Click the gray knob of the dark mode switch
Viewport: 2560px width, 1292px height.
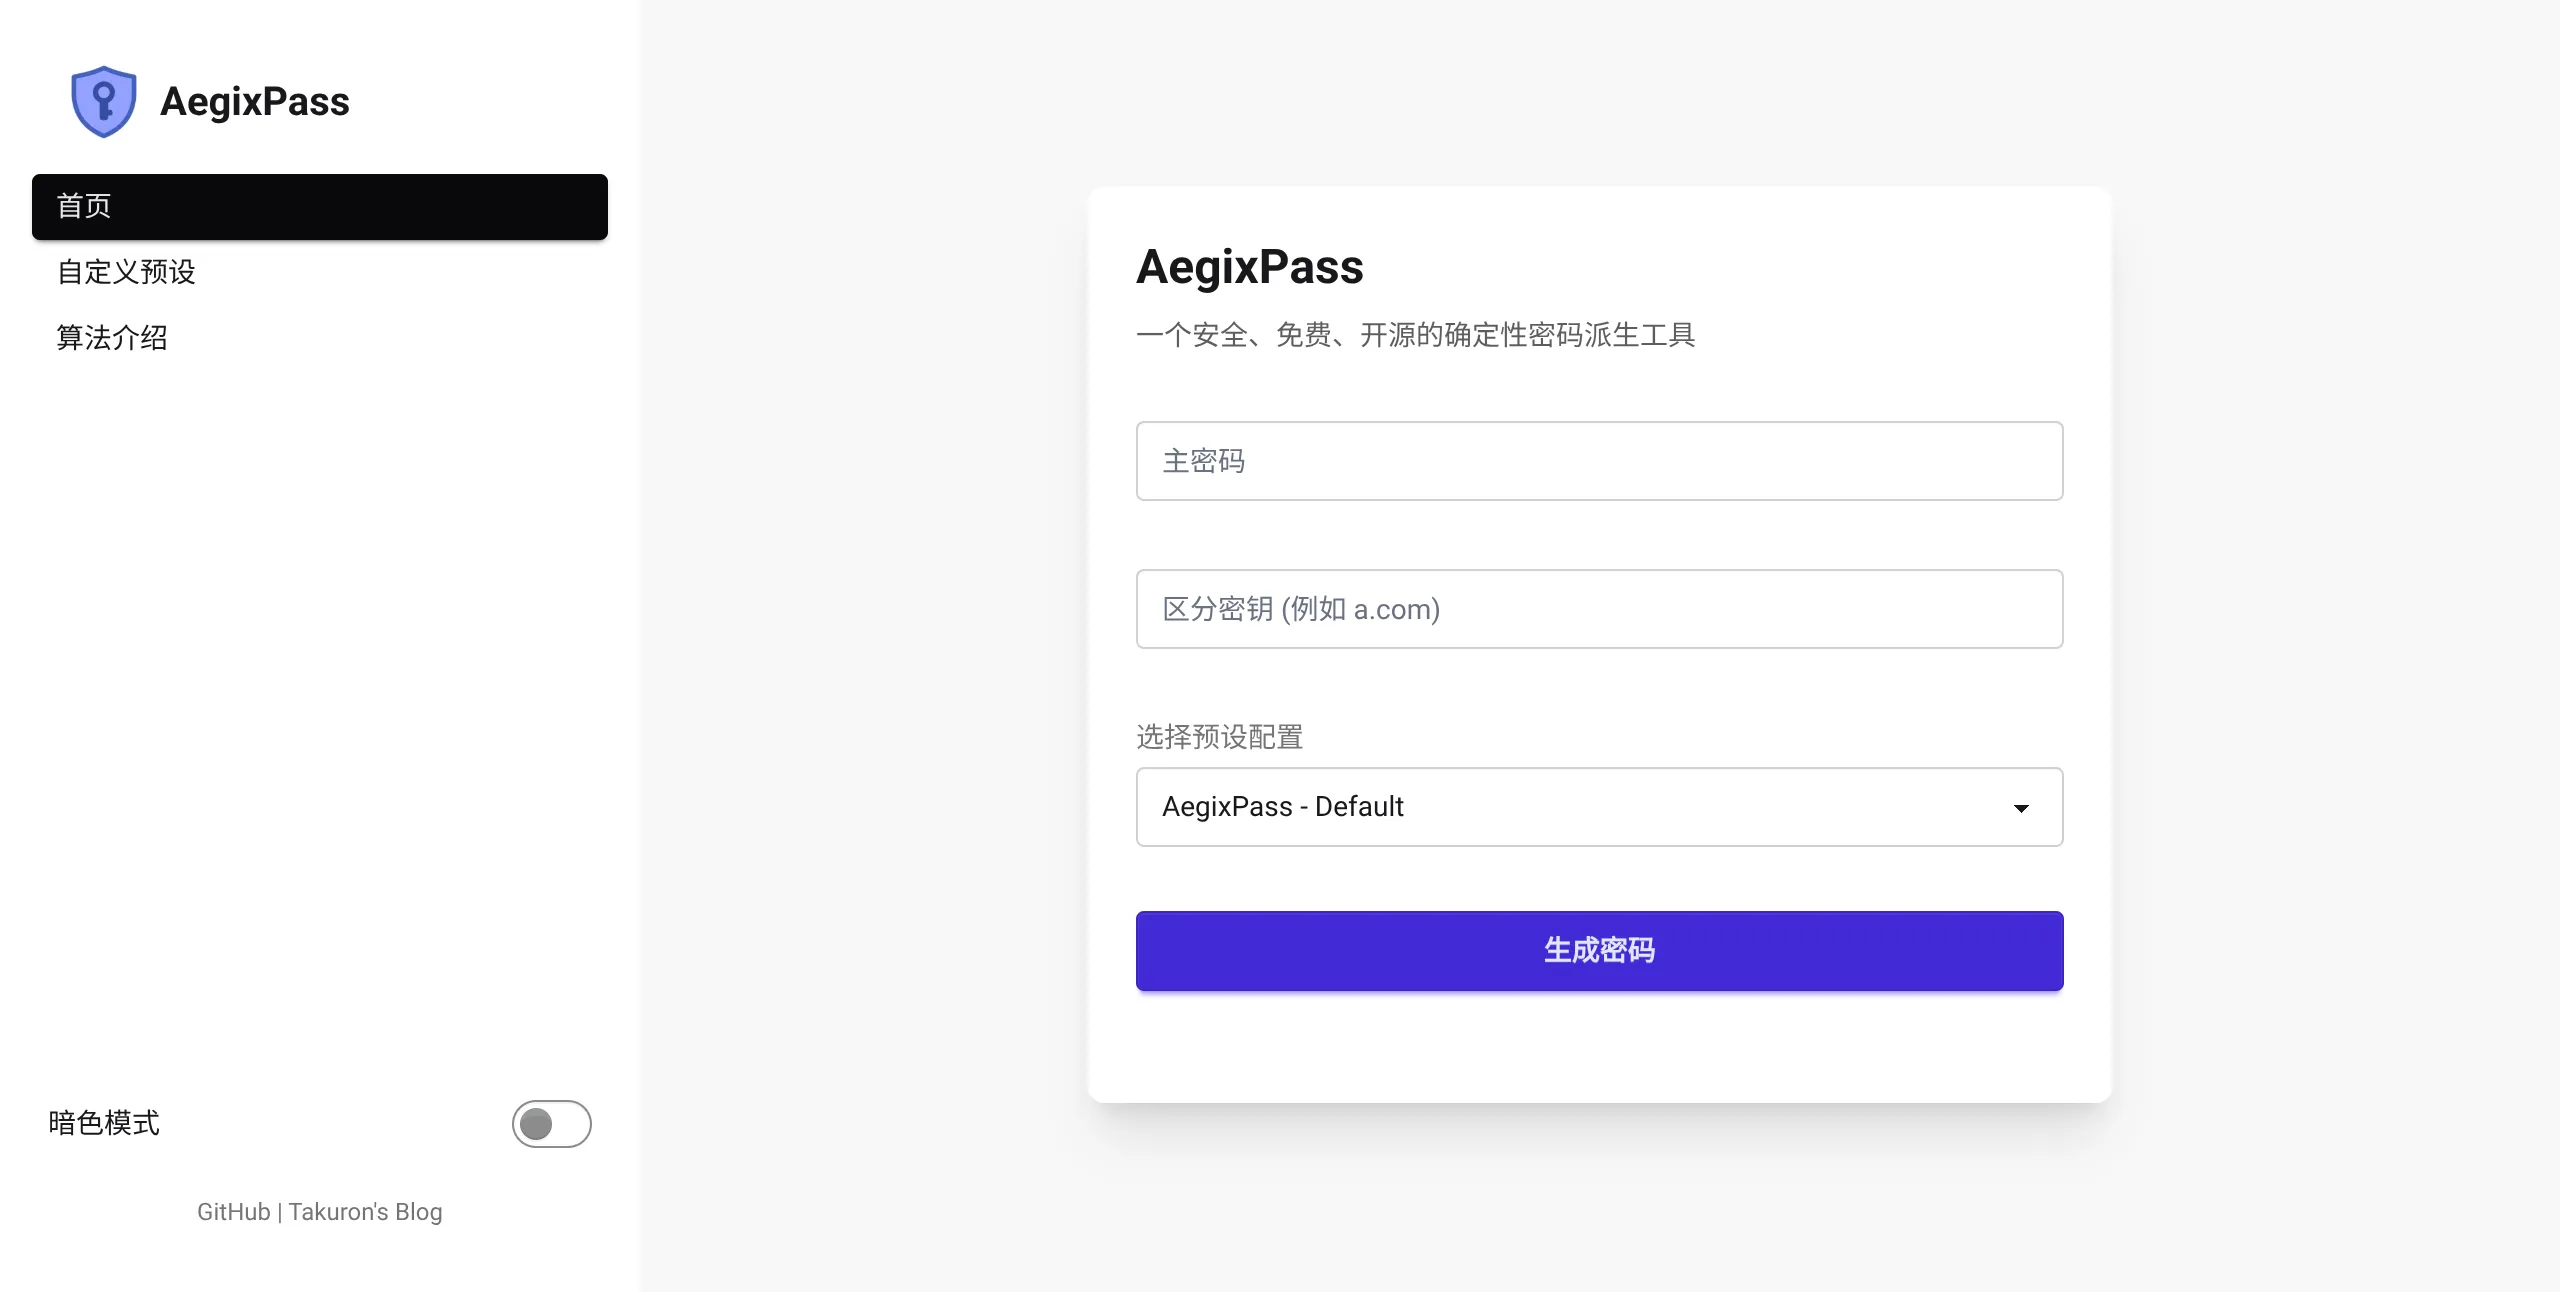(536, 1123)
